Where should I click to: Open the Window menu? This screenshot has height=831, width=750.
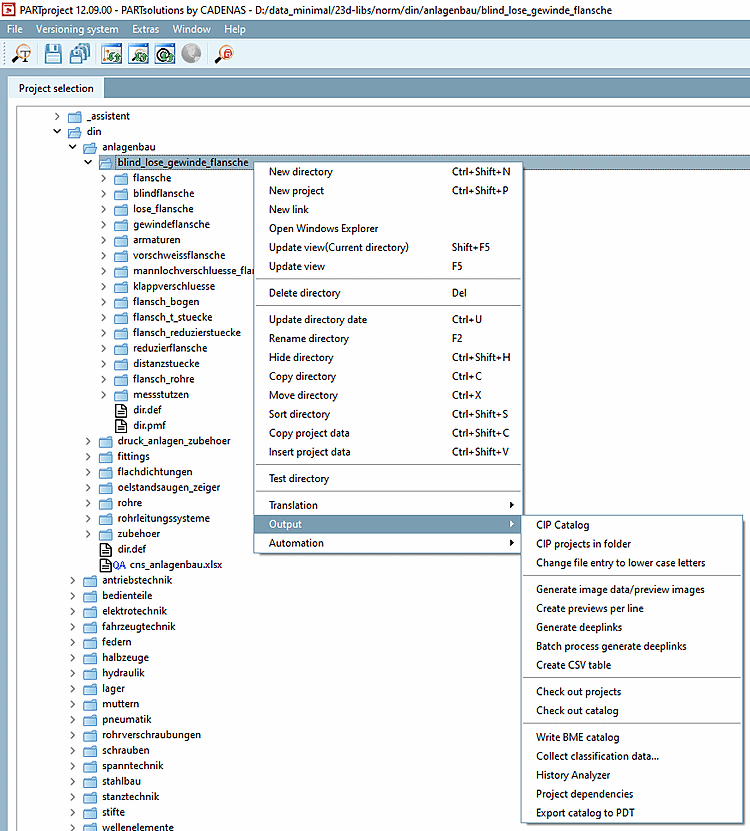191,29
